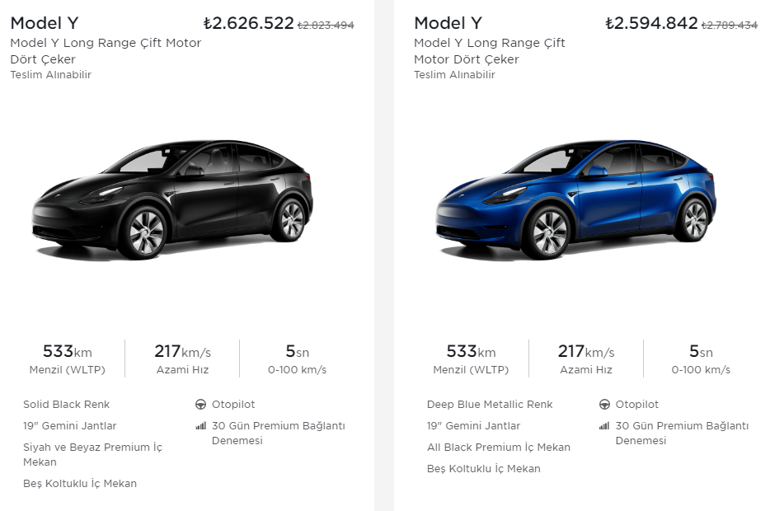Click All Black Premium İç Mekan text
Viewport: 770px width, 511px height.
tap(498, 447)
